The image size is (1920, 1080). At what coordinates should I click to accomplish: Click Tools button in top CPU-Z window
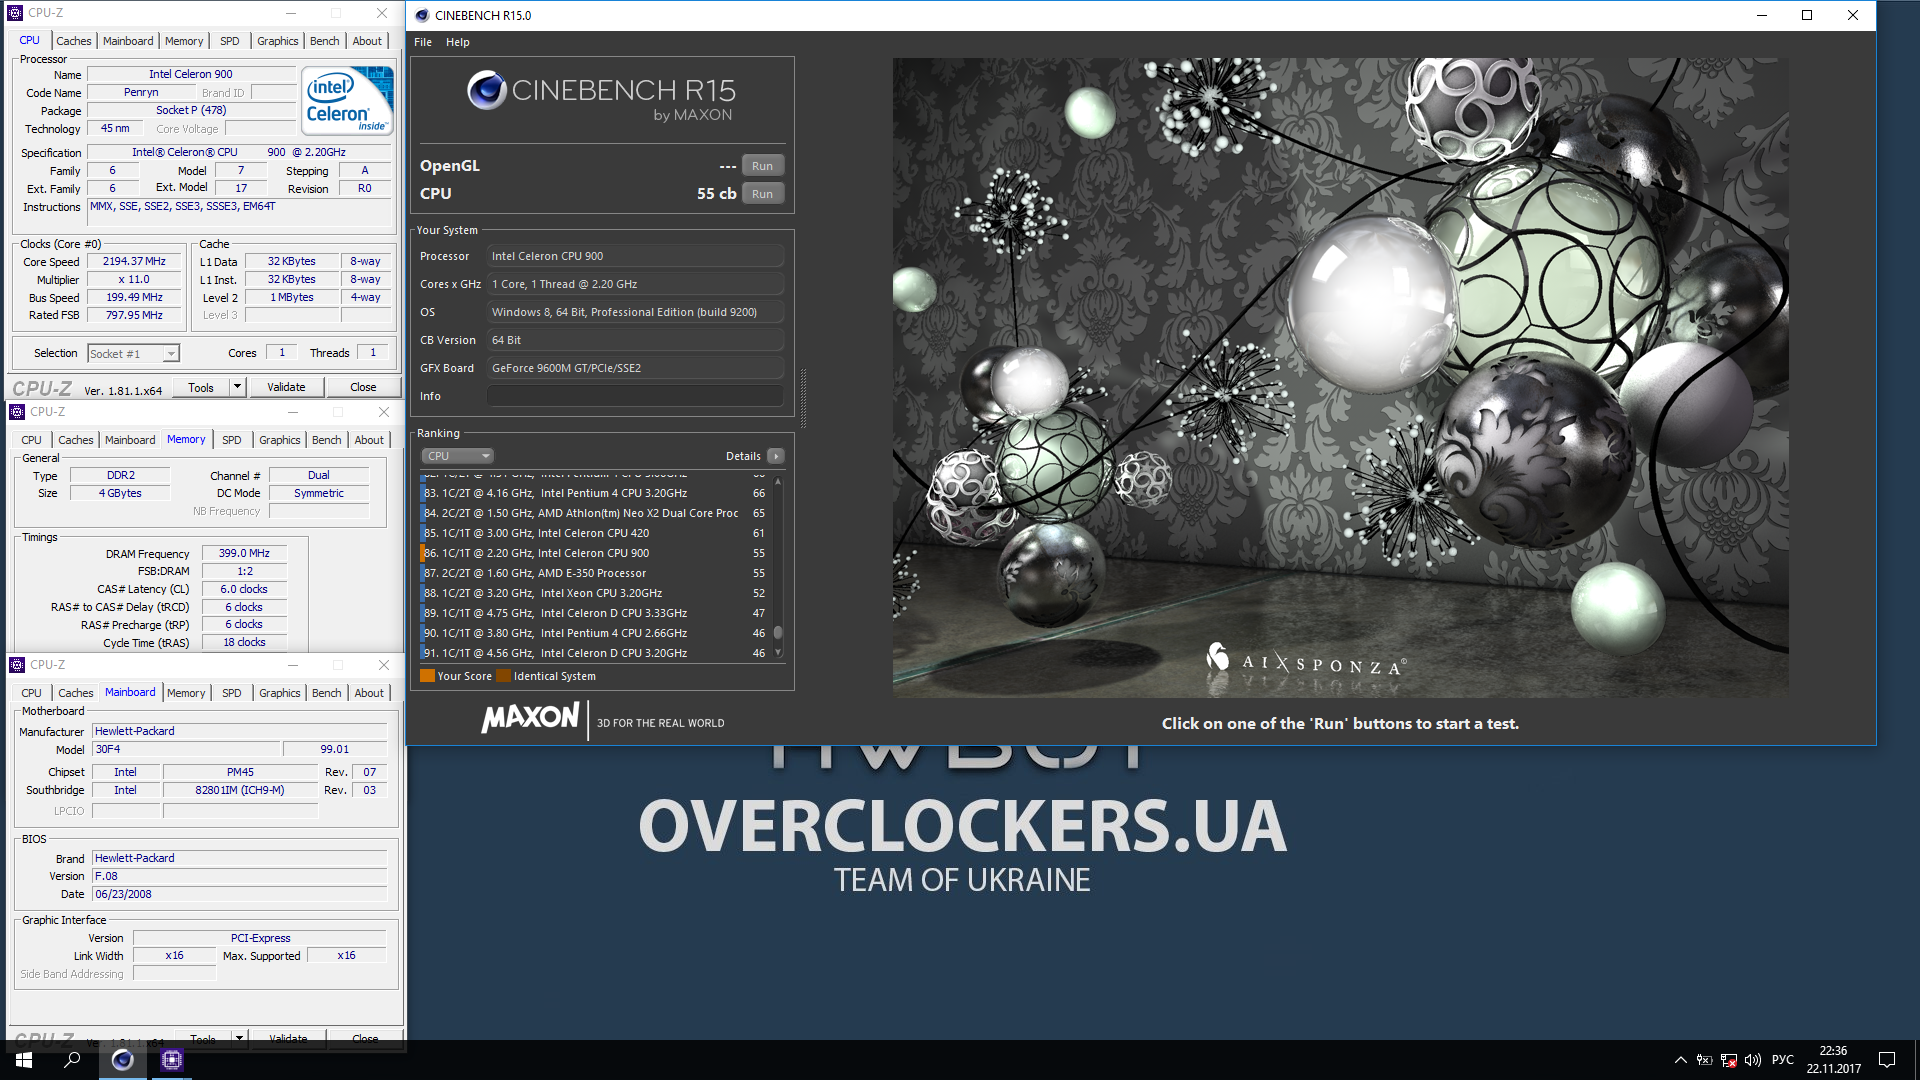(201, 387)
